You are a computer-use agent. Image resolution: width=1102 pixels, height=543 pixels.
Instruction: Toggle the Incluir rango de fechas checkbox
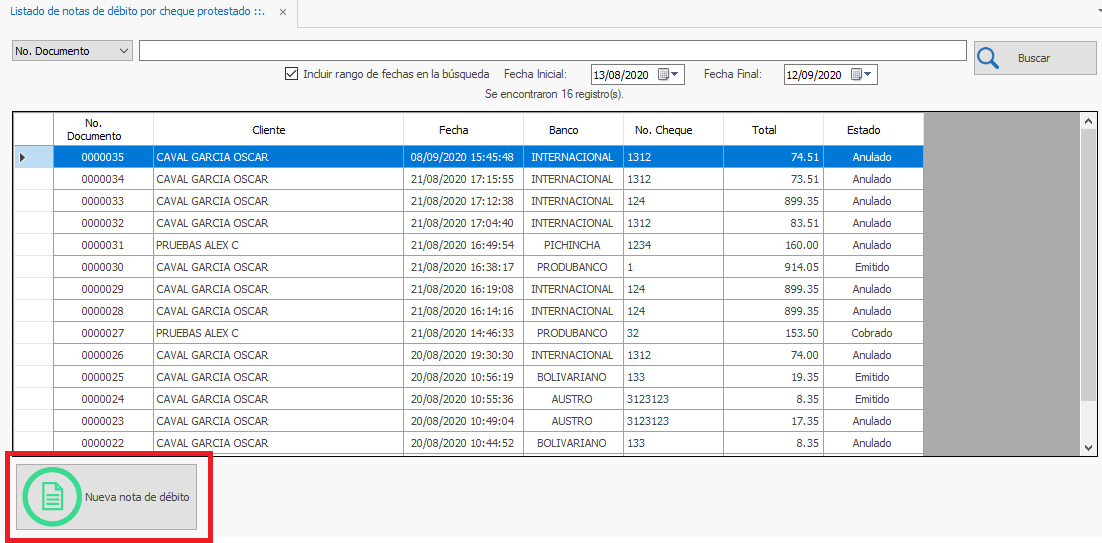point(292,74)
